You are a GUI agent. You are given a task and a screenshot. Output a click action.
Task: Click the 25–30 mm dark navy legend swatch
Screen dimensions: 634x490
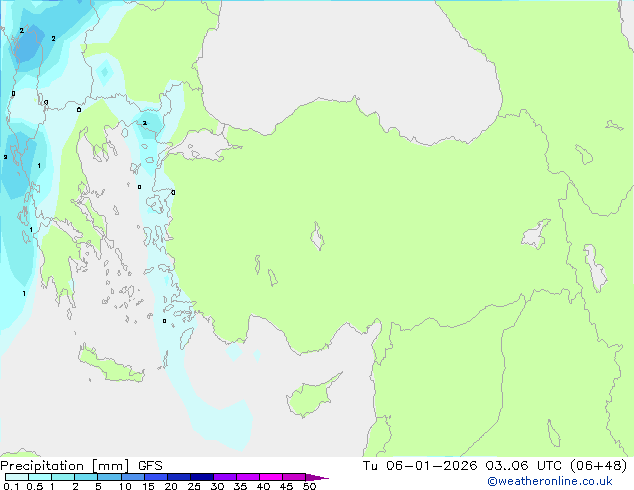[201, 477]
